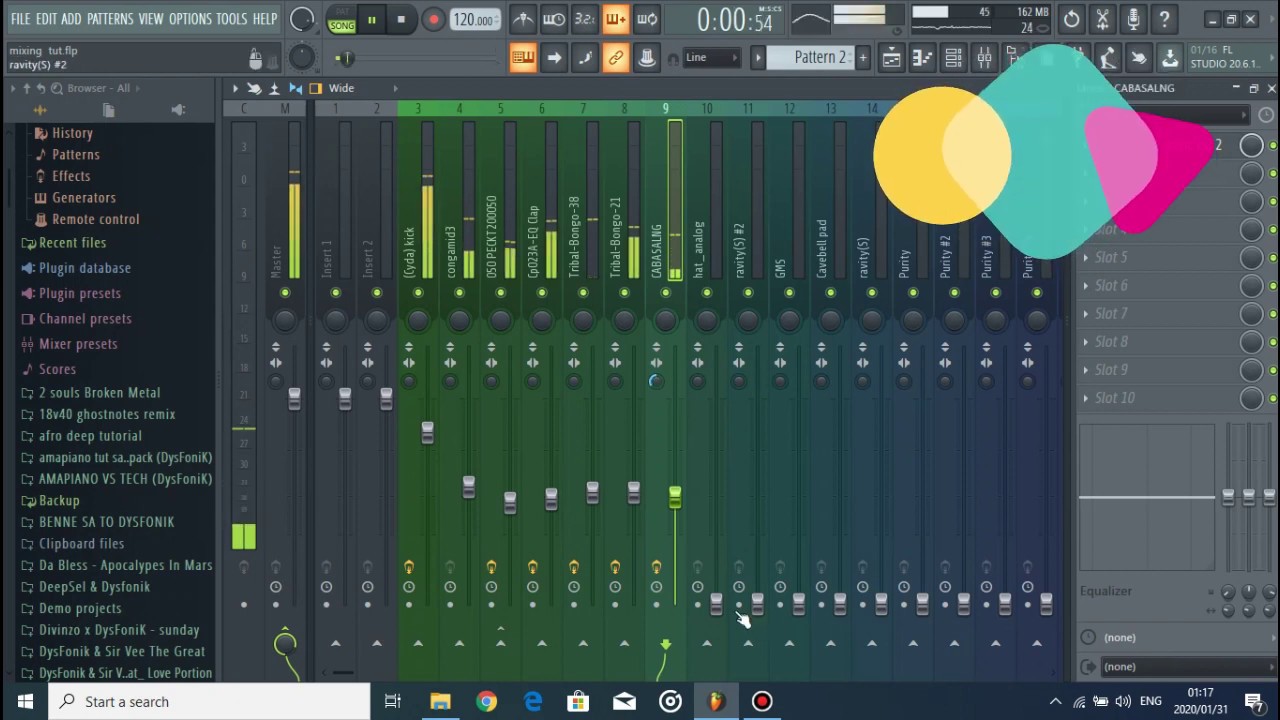This screenshot has height=720, width=1280.
Task: Expand Slot 9 menu arrow
Action: point(1086,370)
